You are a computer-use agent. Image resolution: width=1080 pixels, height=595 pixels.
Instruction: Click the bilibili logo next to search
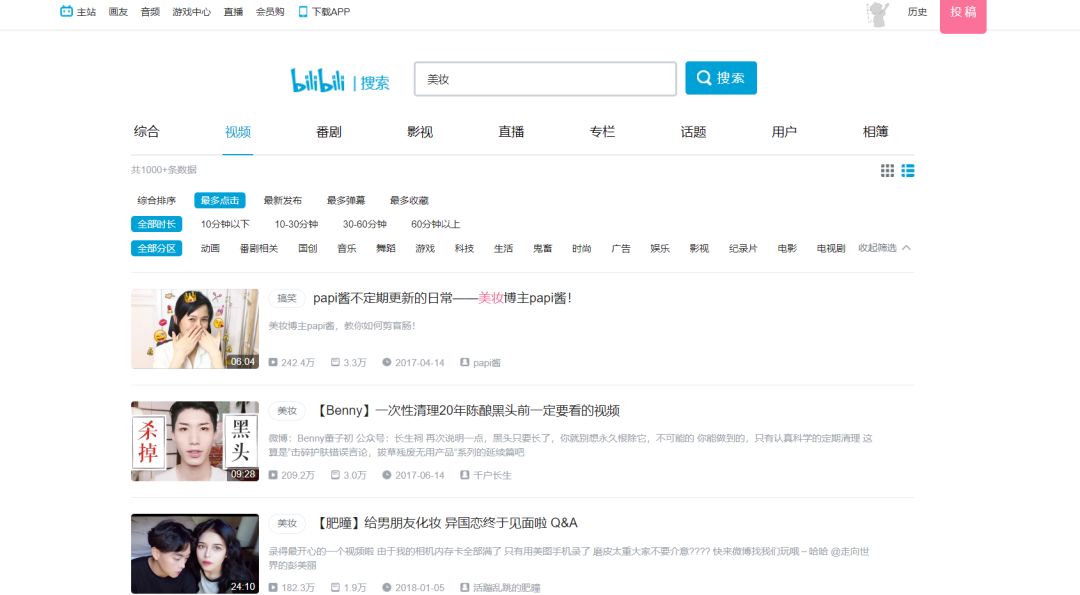[317, 80]
